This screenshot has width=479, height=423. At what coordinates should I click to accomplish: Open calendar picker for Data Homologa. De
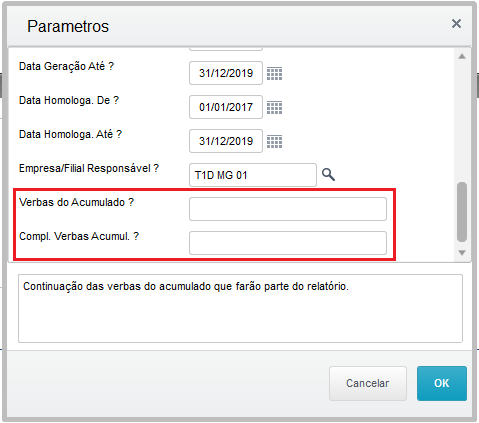[x=274, y=107]
